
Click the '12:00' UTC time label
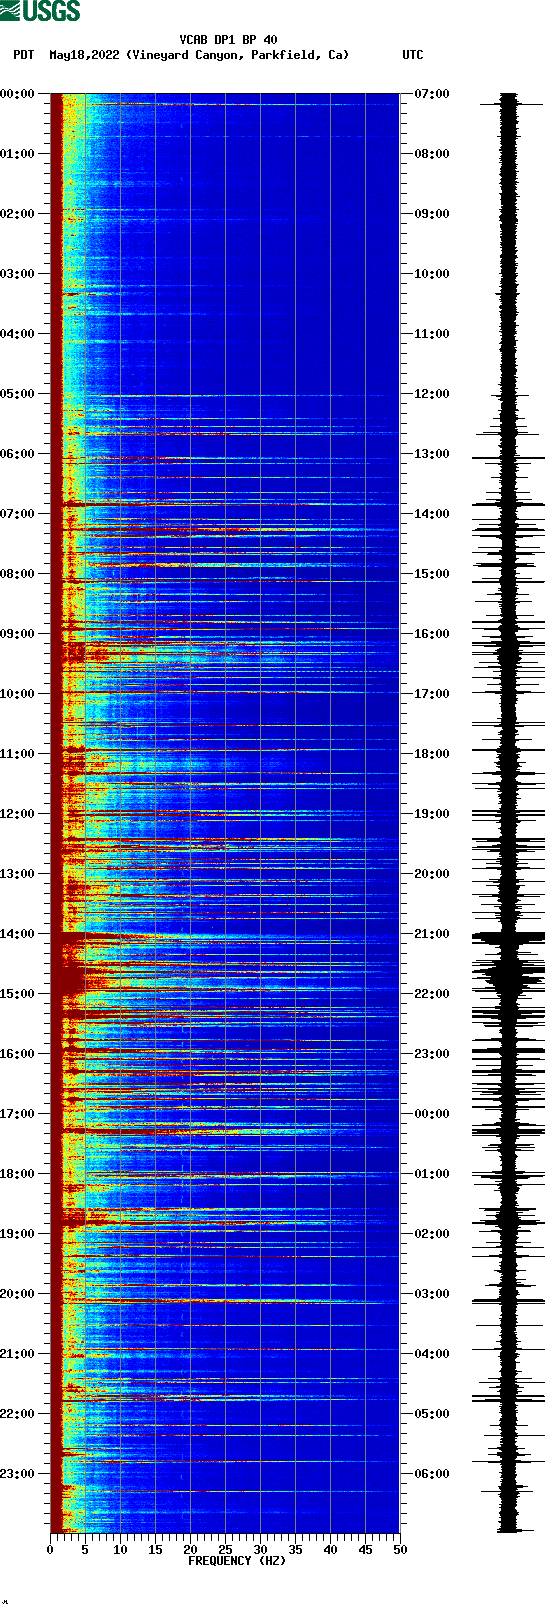click(432, 394)
